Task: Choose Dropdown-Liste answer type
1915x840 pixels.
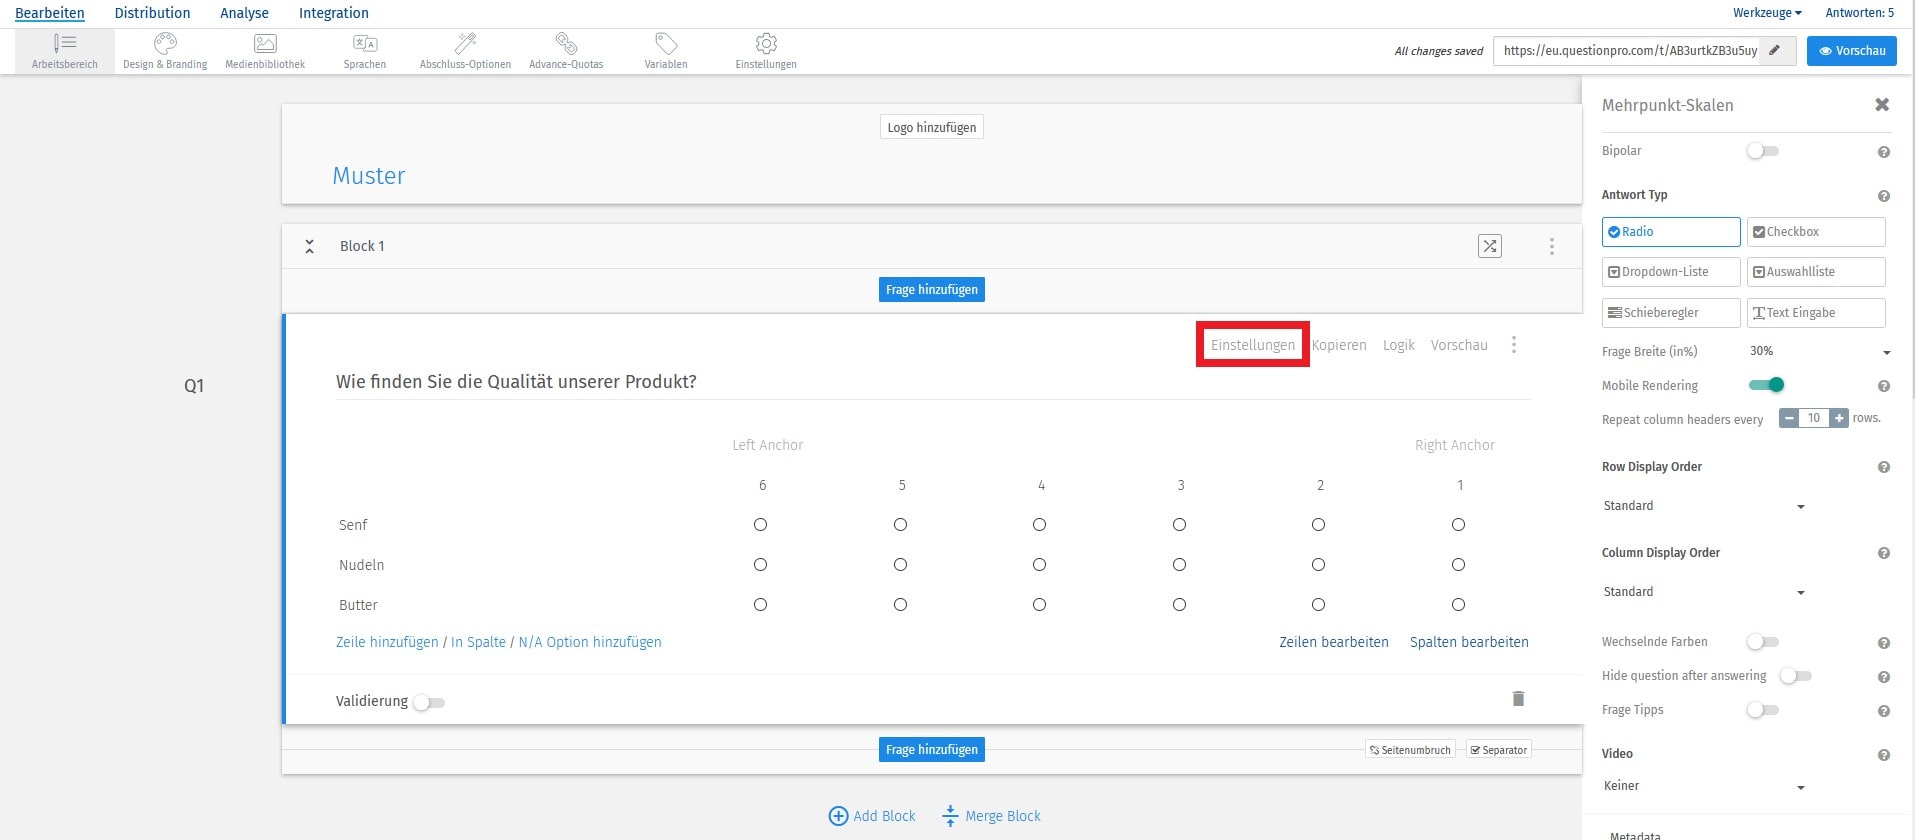Action: (x=1671, y=272)
